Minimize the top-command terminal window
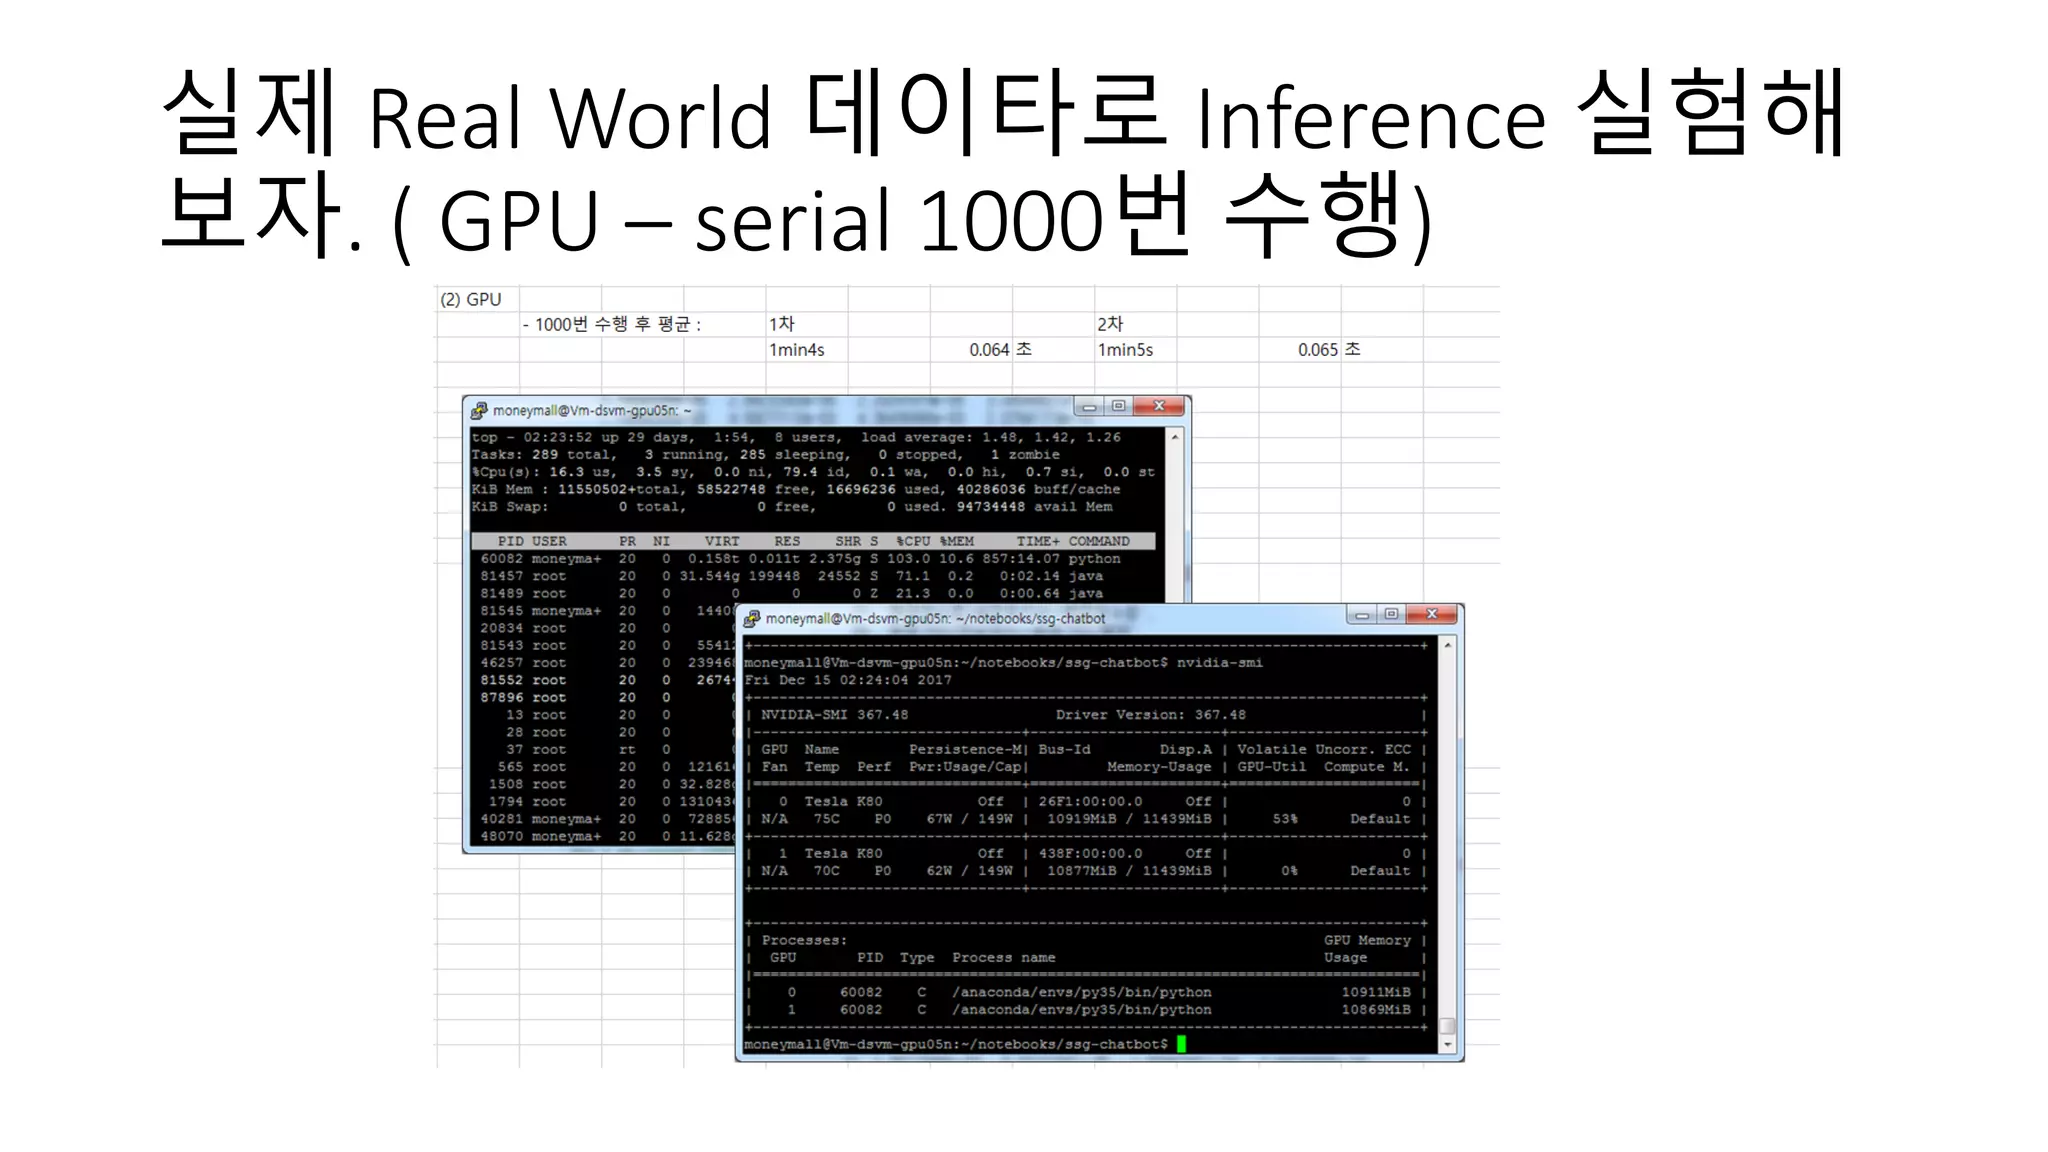 (x=1089, y=406)
